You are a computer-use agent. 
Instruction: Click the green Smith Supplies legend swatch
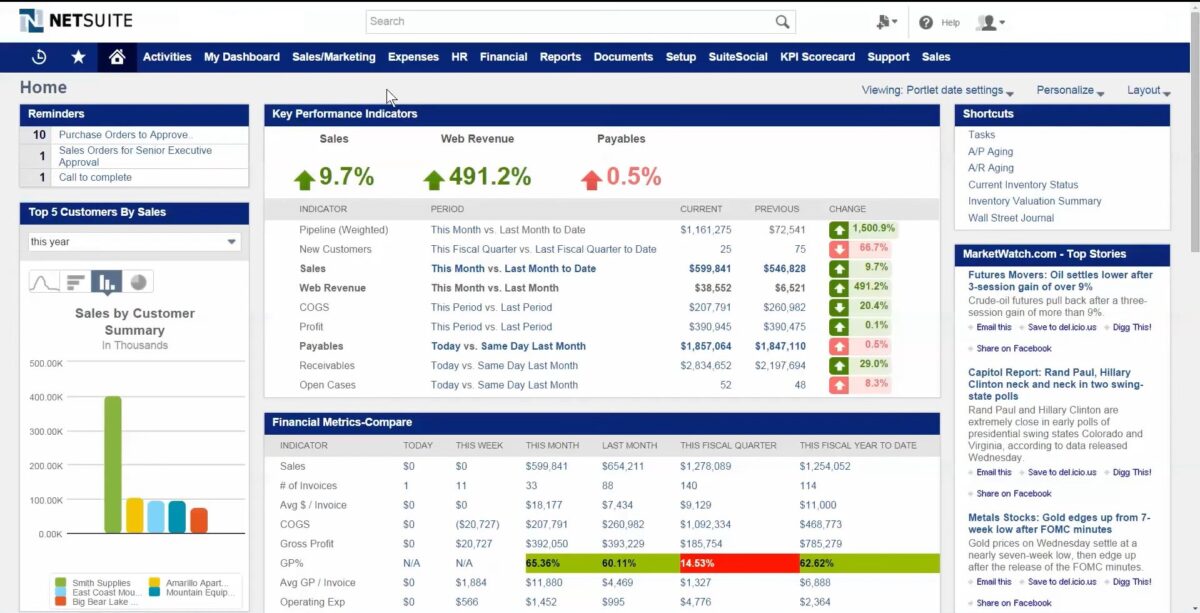(x=60, y=580)
